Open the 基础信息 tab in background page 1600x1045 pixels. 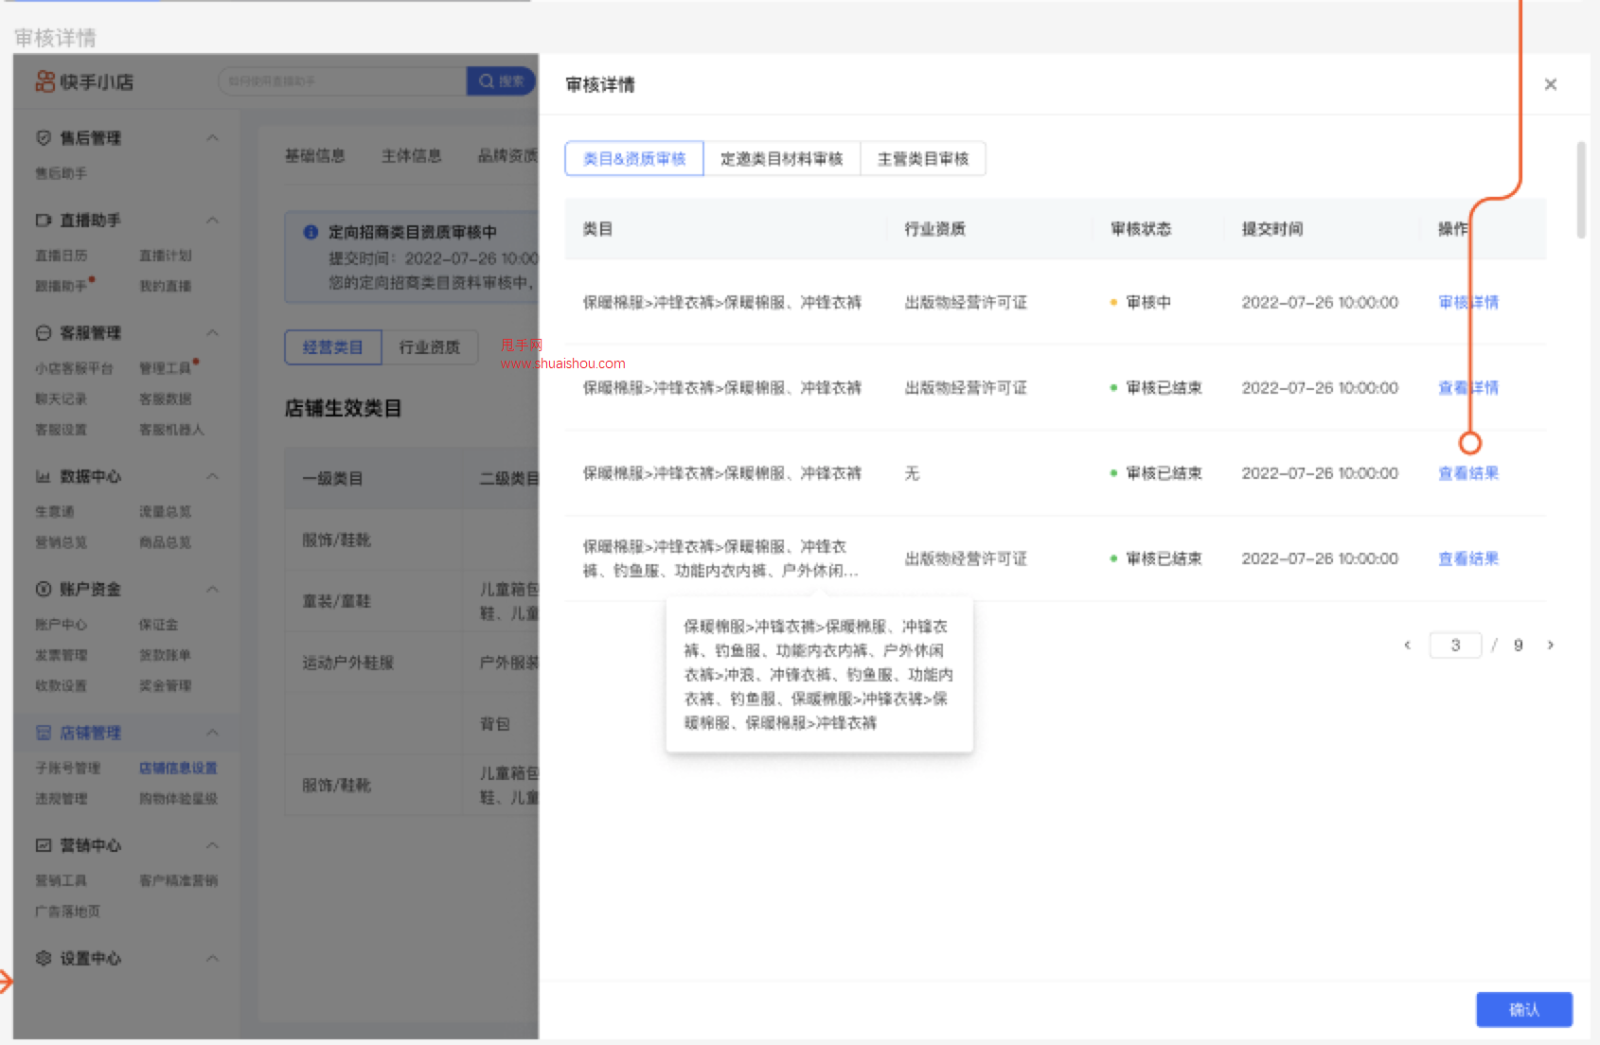click(314, 156)
